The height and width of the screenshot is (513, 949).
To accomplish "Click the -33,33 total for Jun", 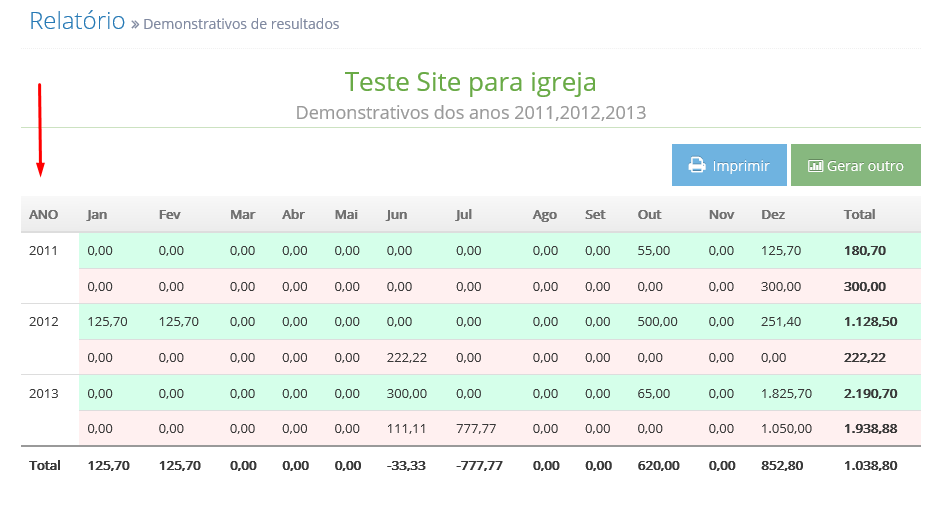I will tap(406, 465).
